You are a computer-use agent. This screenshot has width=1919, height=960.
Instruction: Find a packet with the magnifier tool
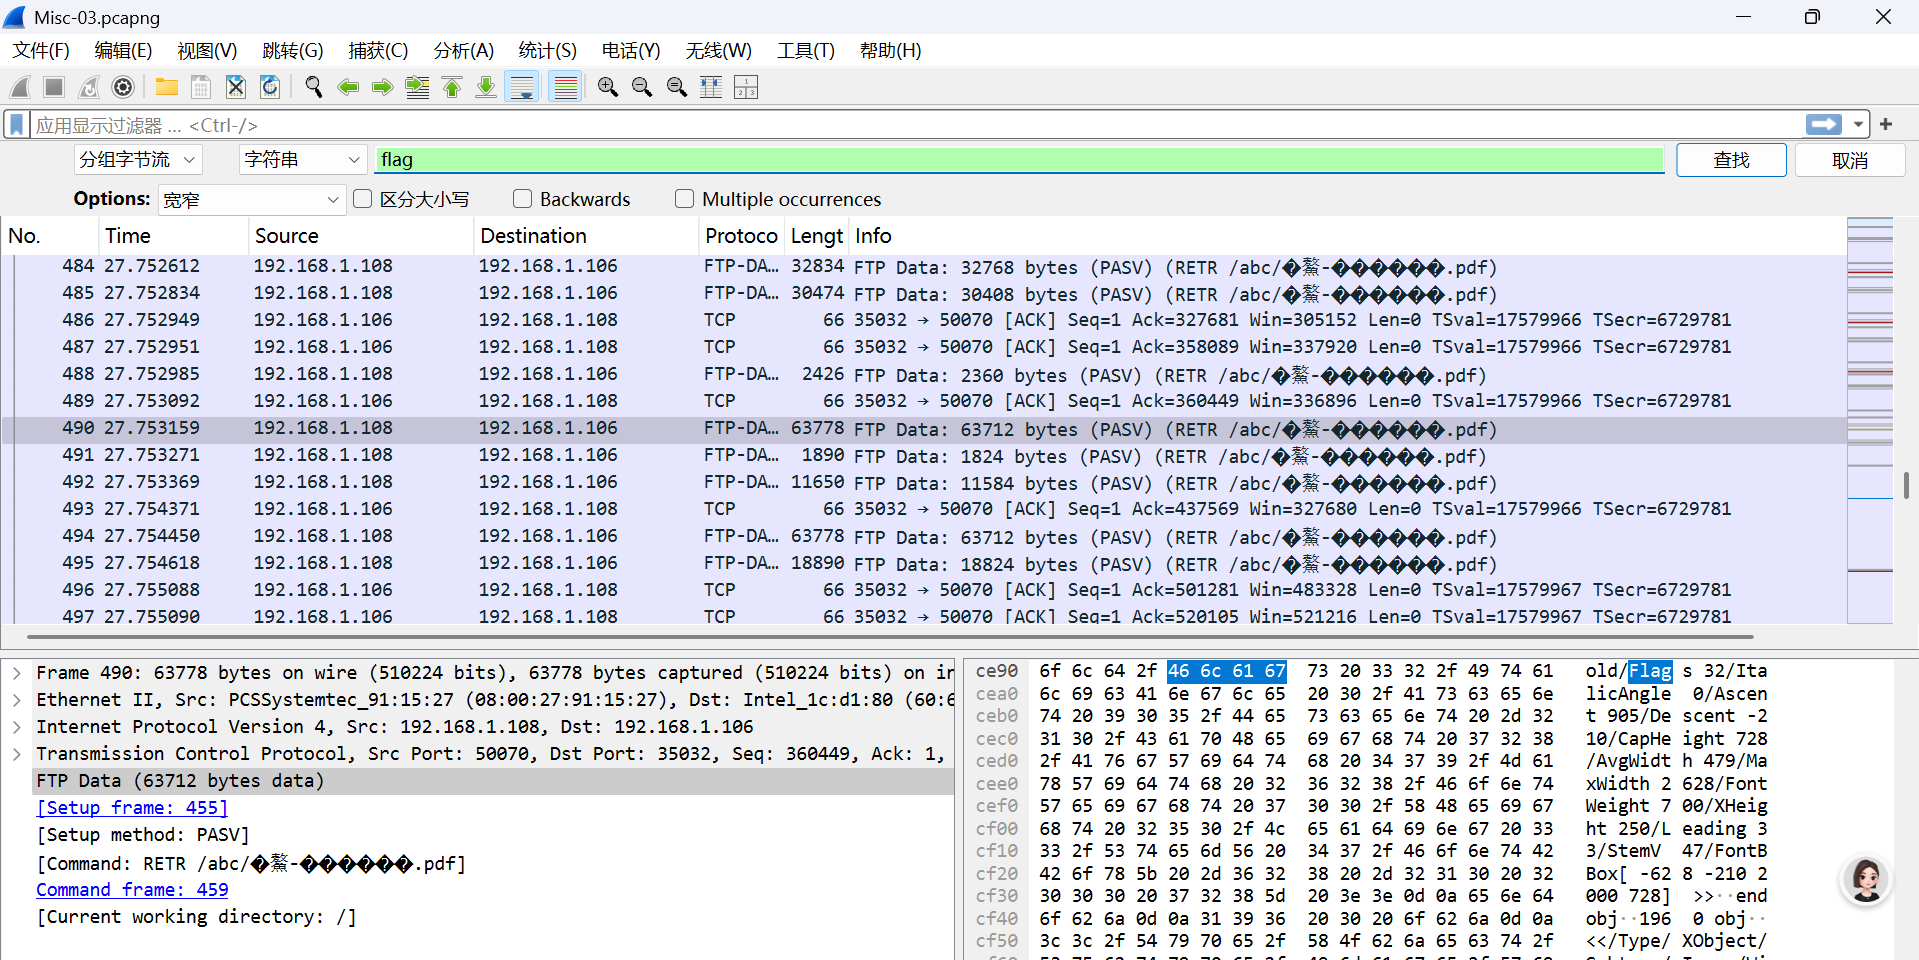coord(313,87)
